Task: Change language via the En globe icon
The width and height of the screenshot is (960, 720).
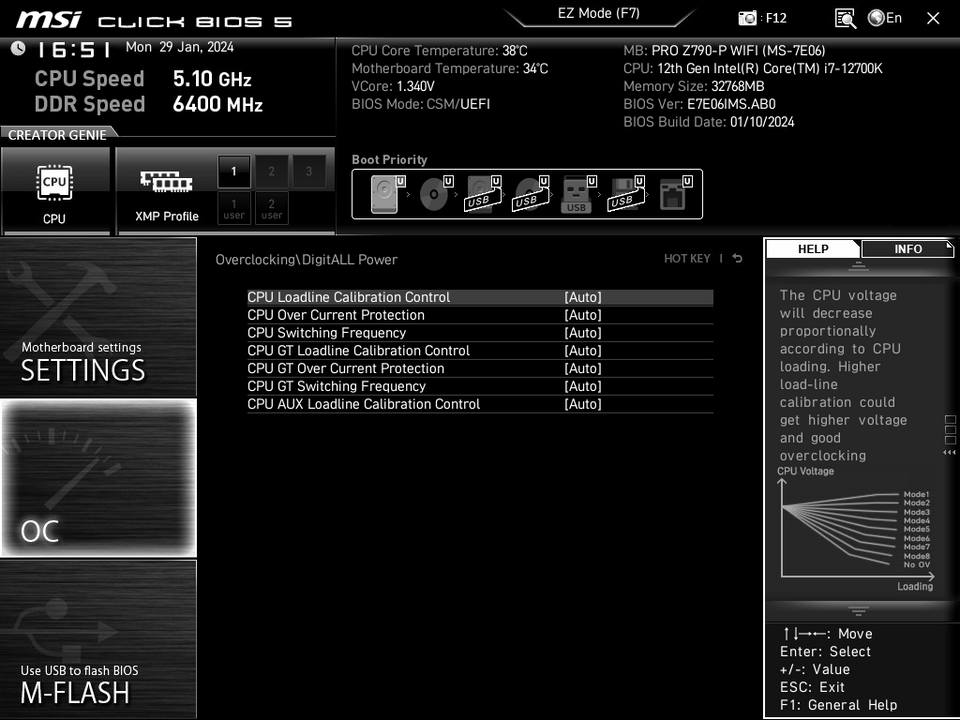Action: point(885,18)
